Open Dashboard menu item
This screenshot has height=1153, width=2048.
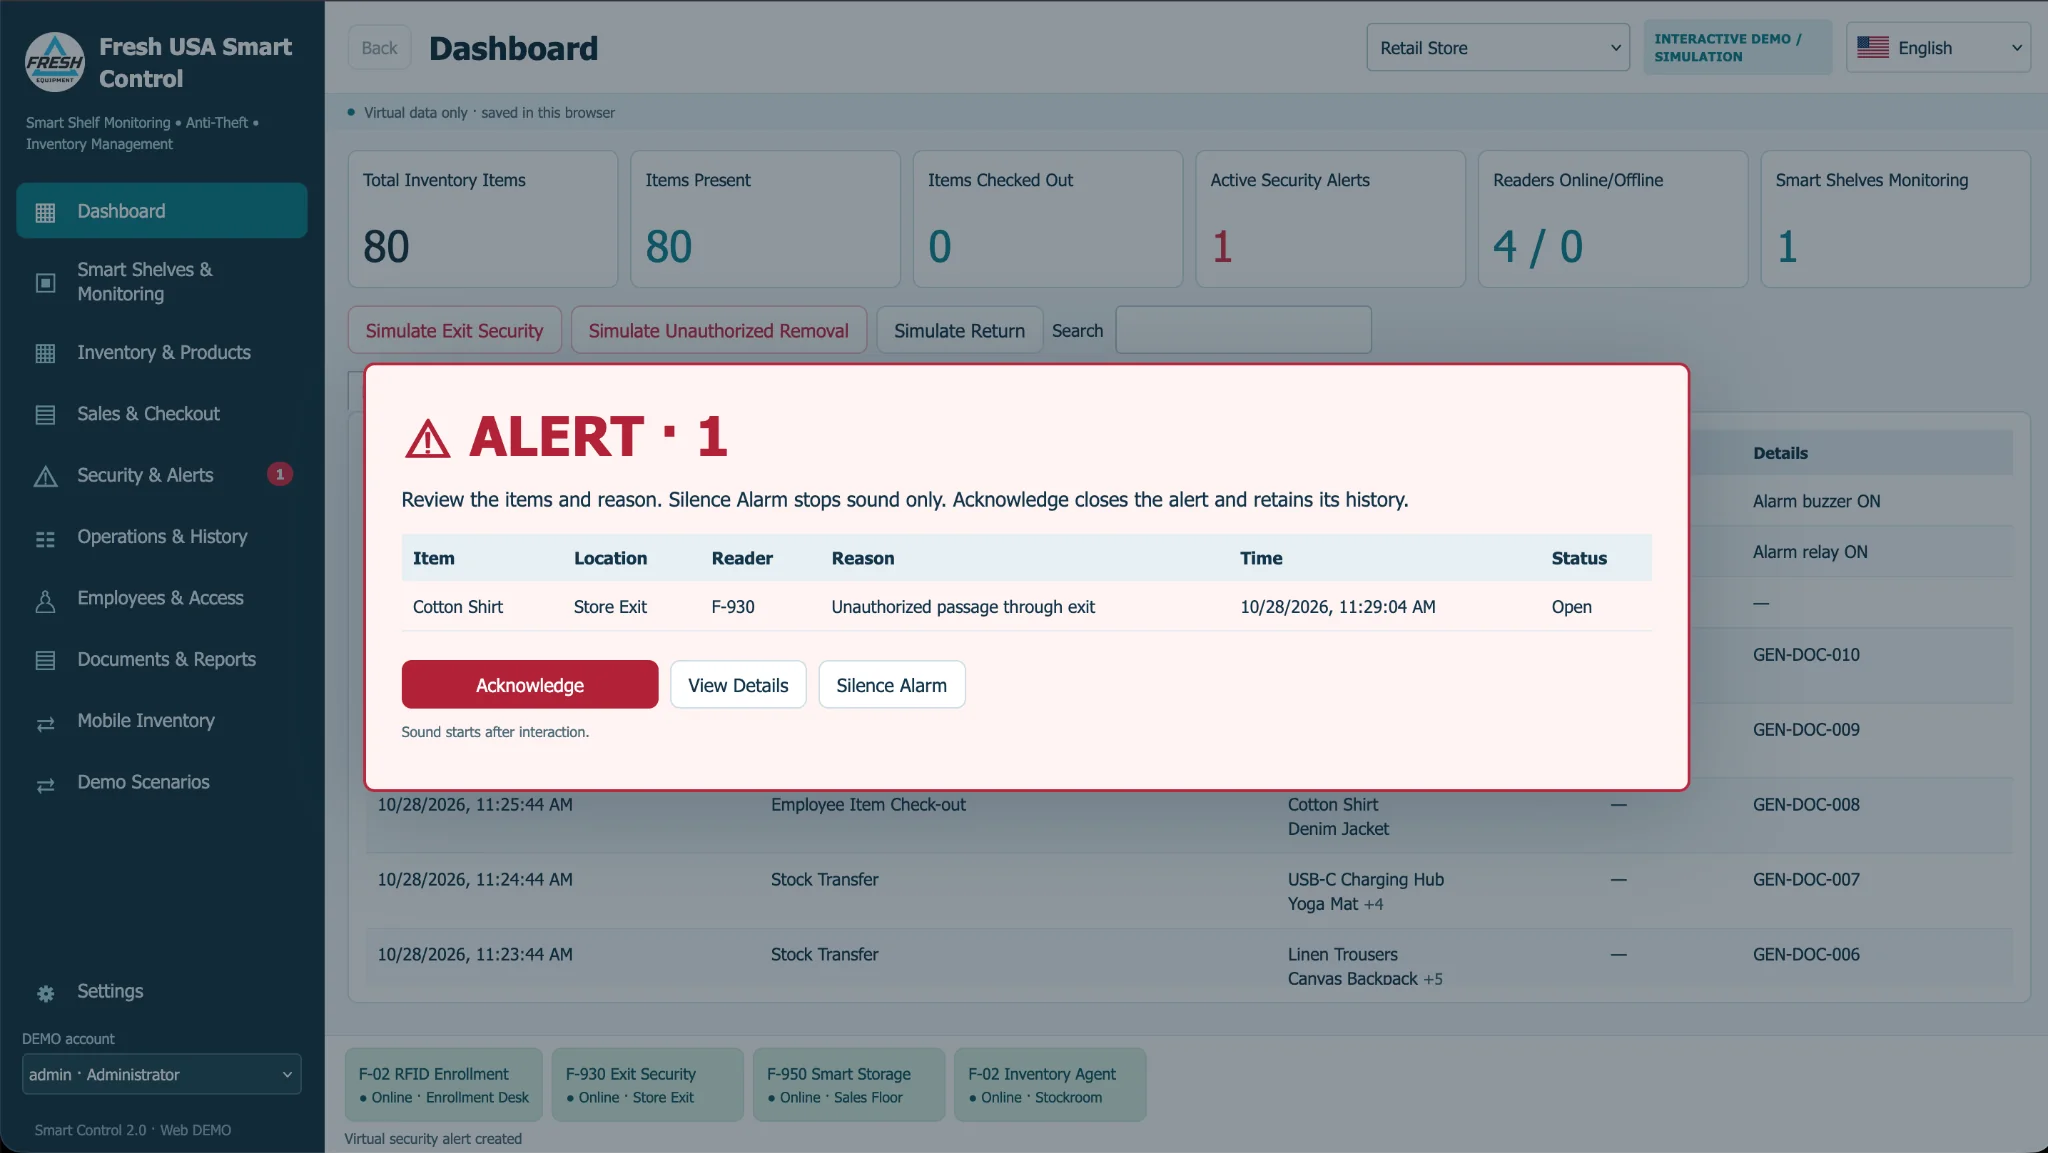(161, 210)
